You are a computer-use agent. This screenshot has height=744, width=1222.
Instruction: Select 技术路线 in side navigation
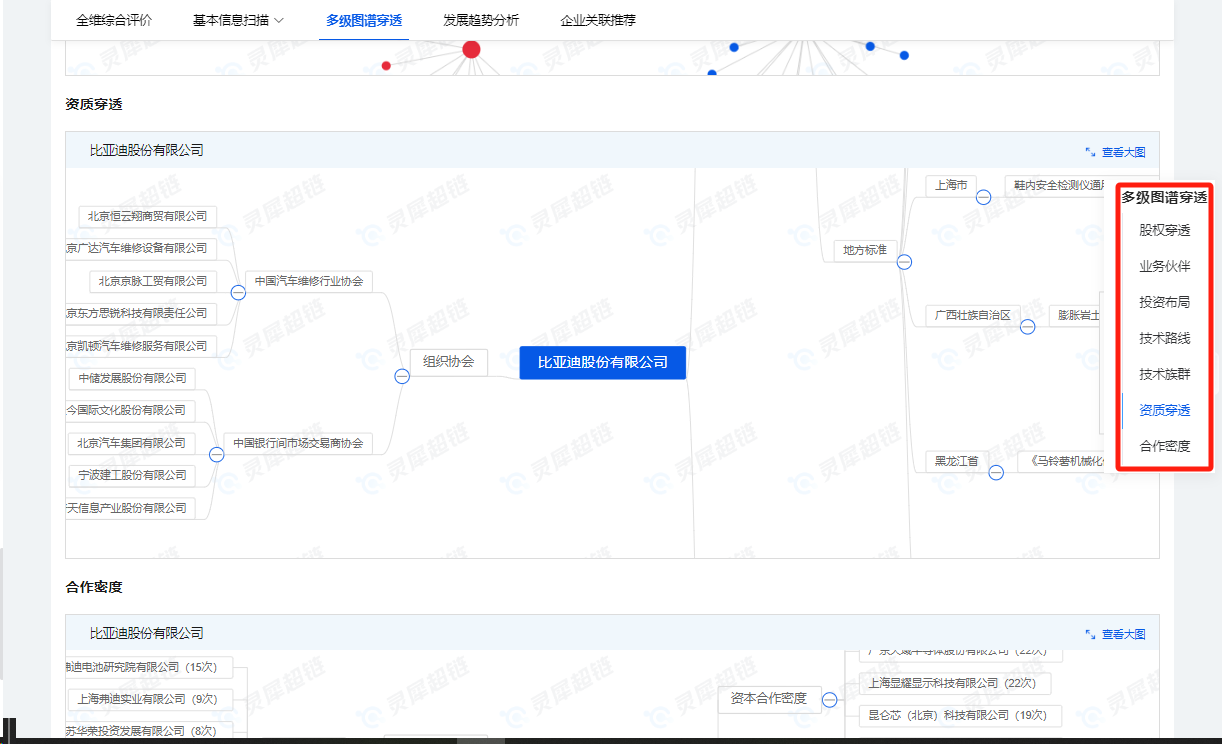(x=1164, y=338)
